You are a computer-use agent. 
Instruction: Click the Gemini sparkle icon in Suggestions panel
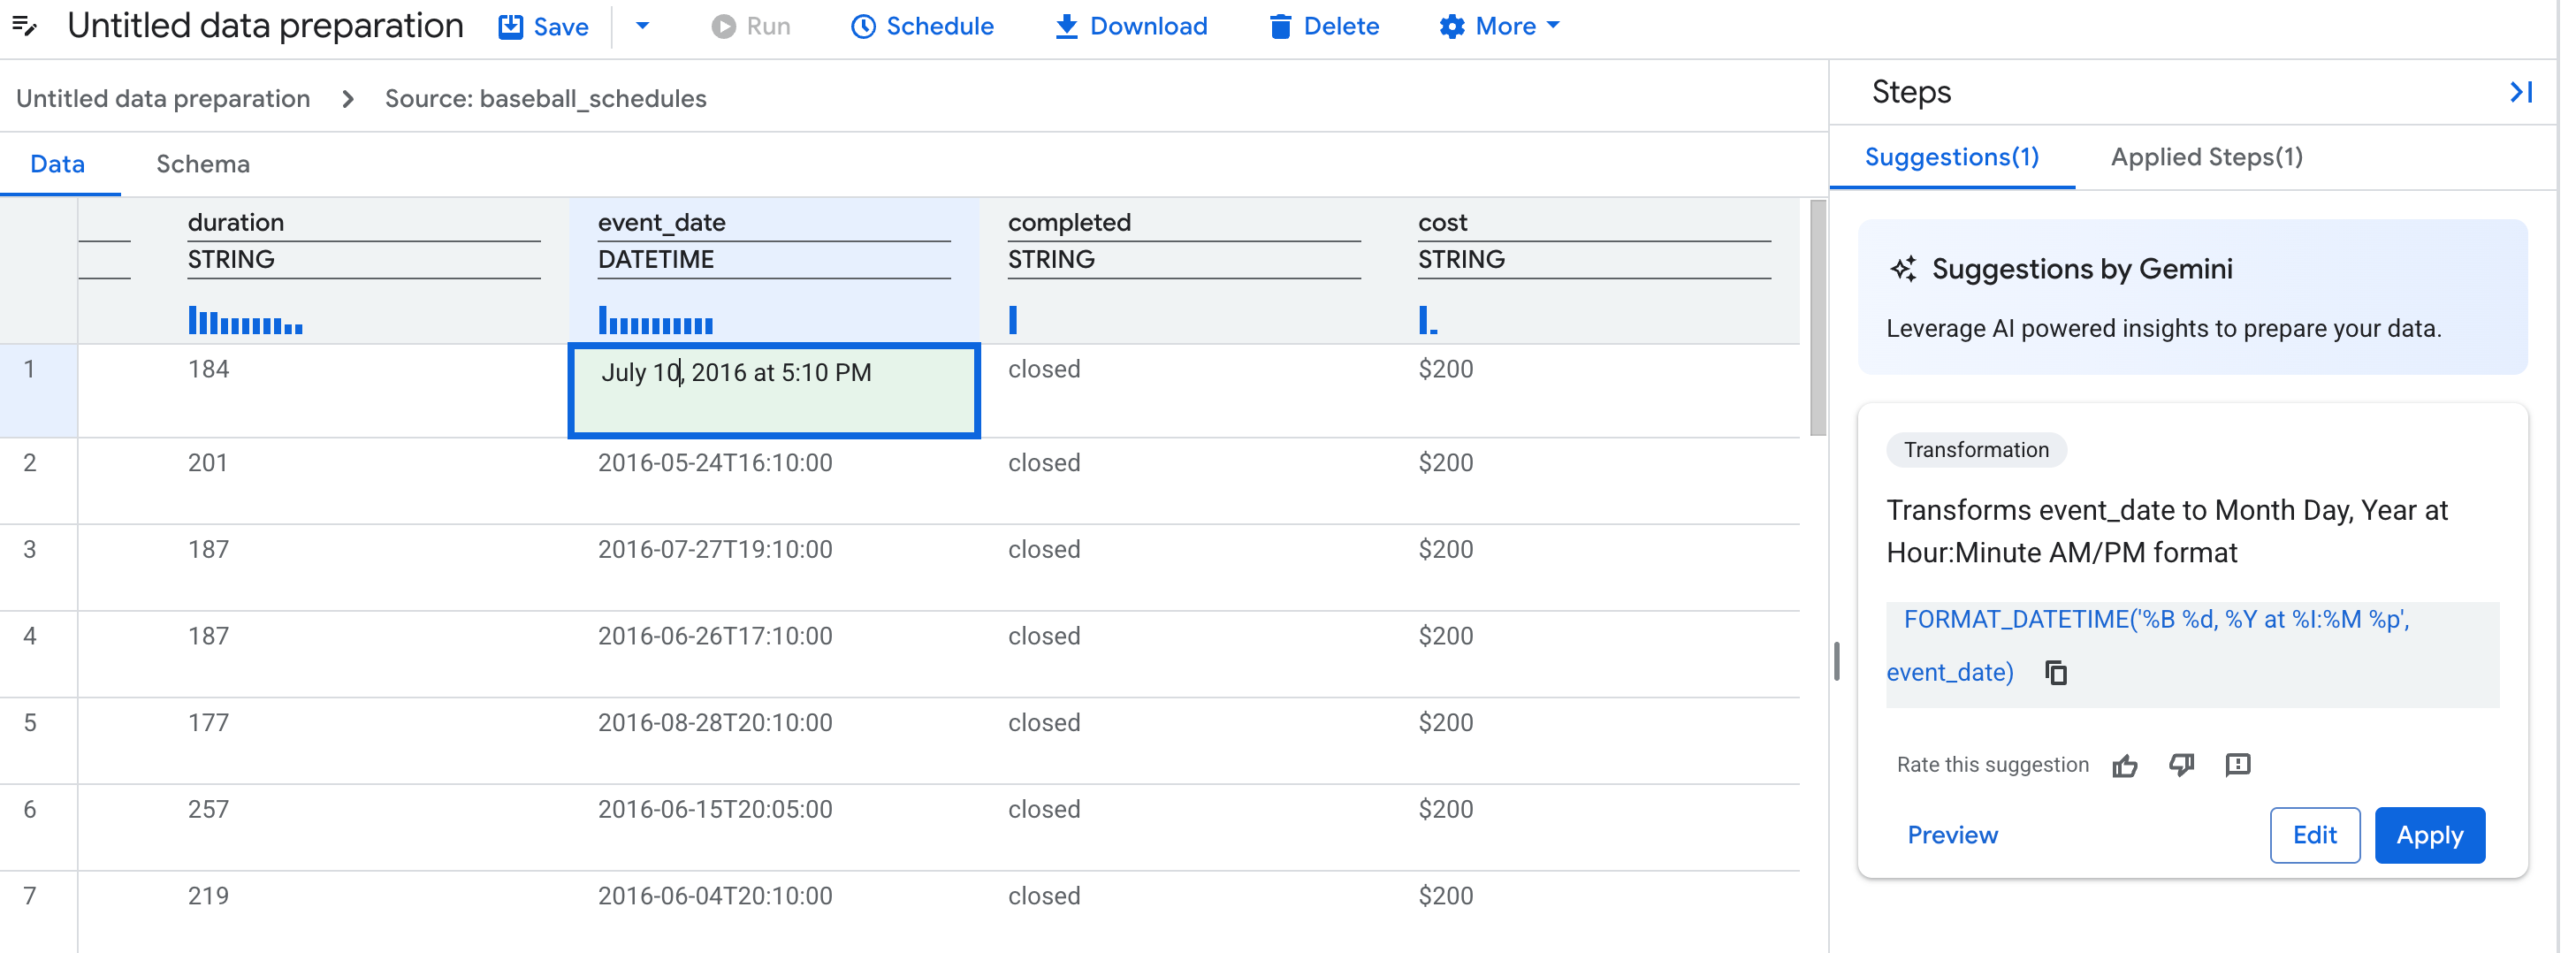(1904, 268)
